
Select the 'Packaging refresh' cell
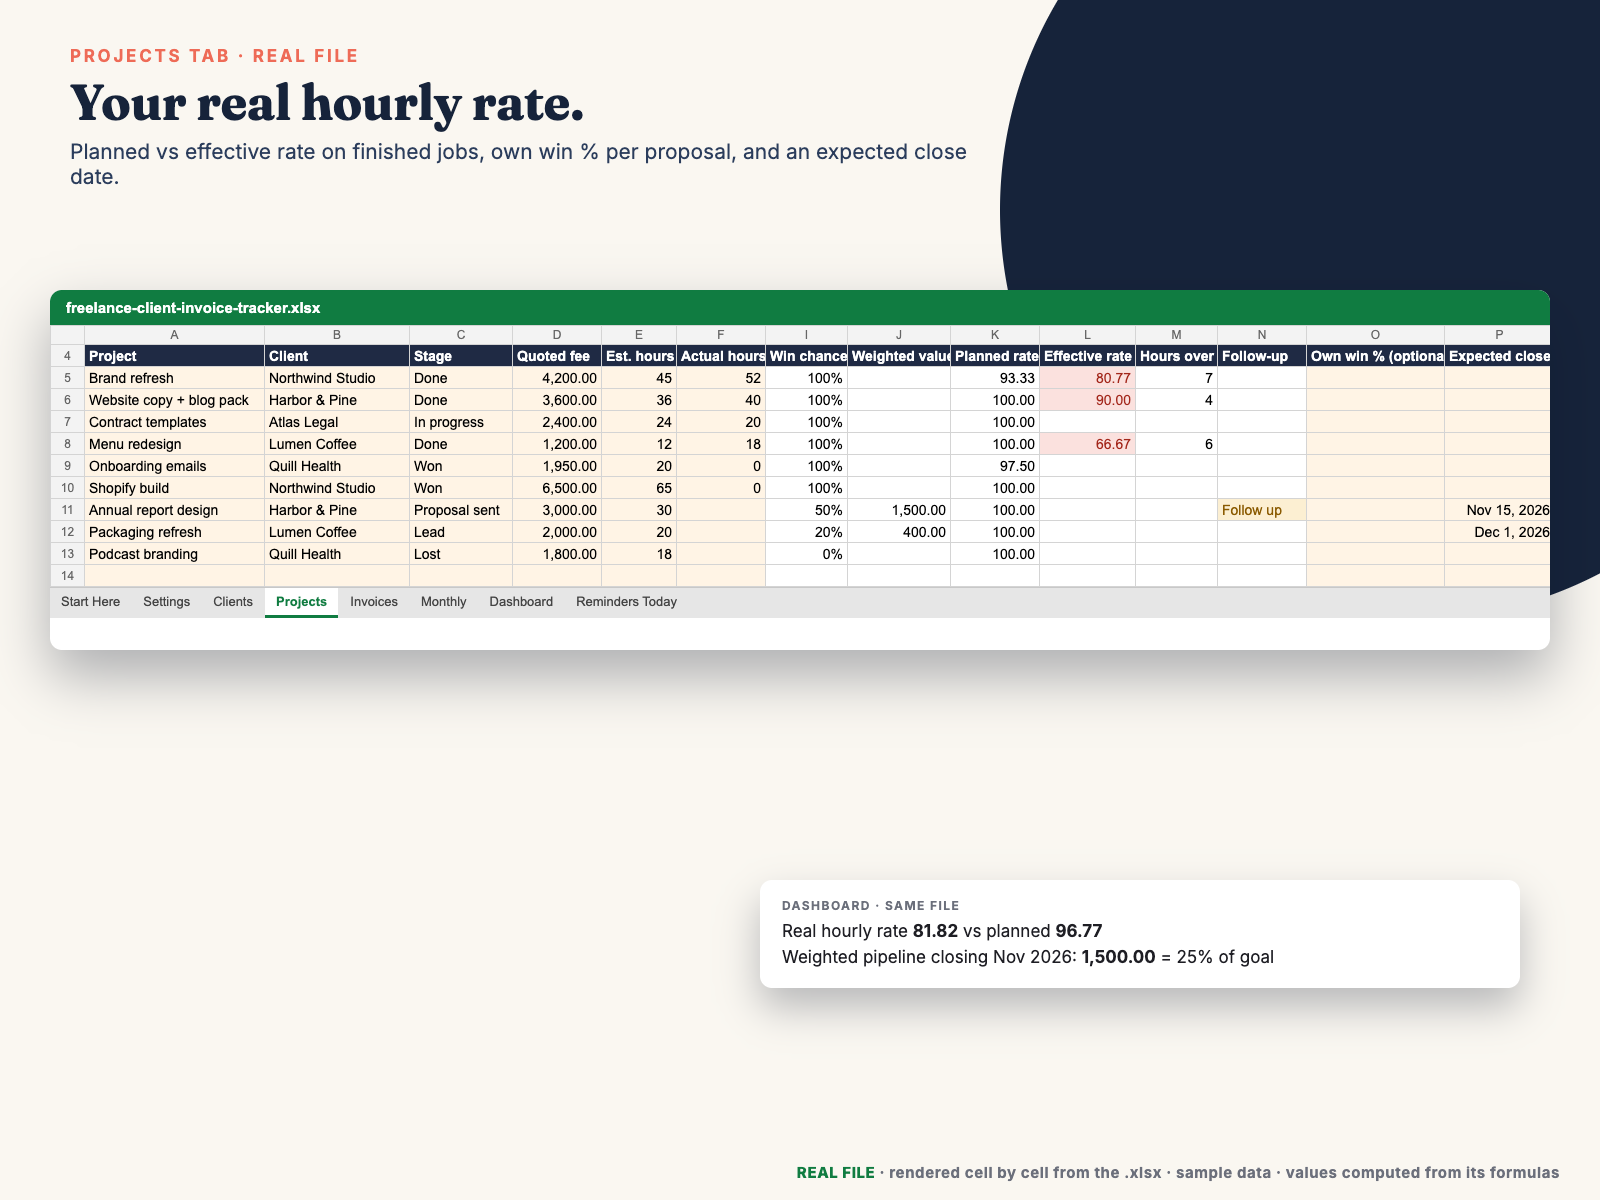click(174, 532)
